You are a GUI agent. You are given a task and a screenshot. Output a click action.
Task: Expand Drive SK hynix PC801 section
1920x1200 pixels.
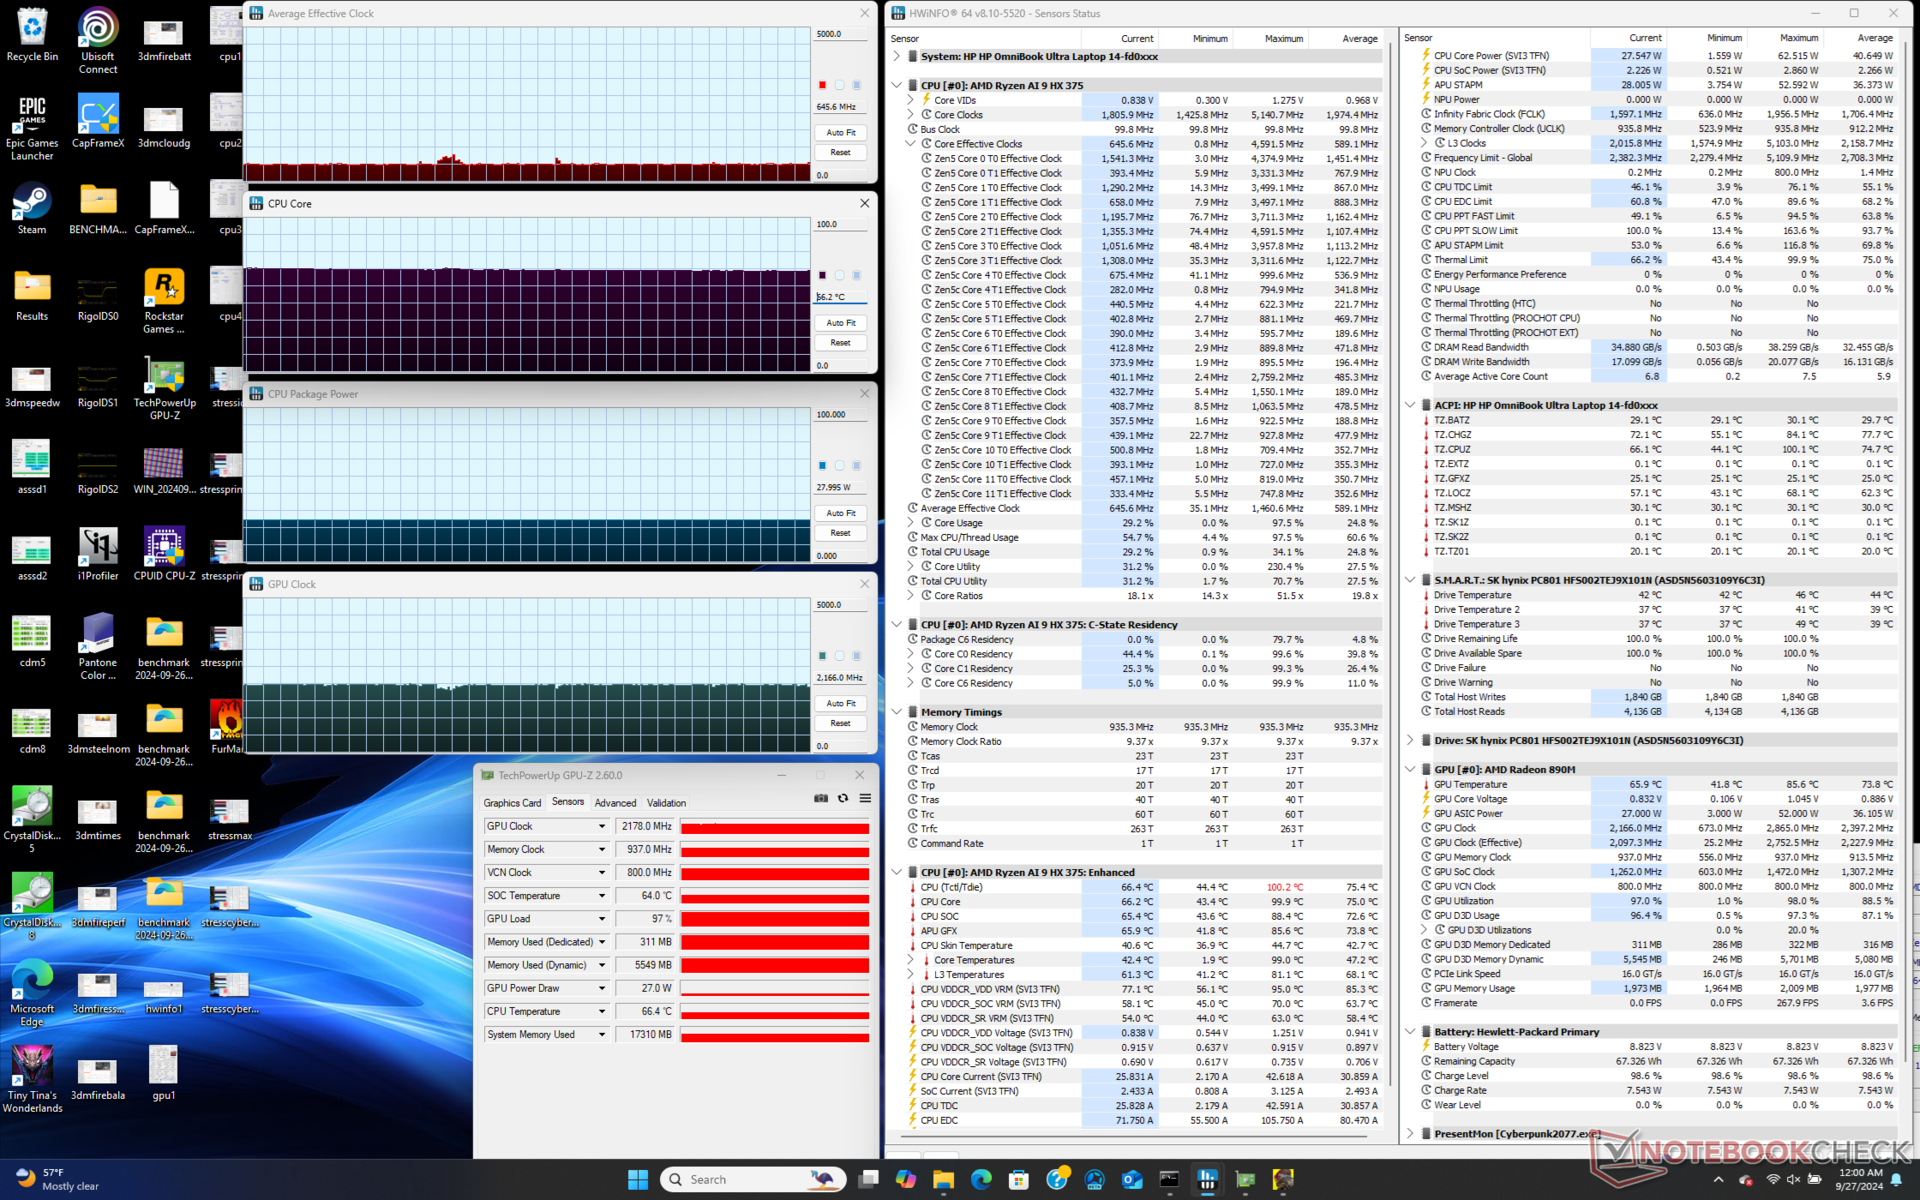[x=1410, y=741]
